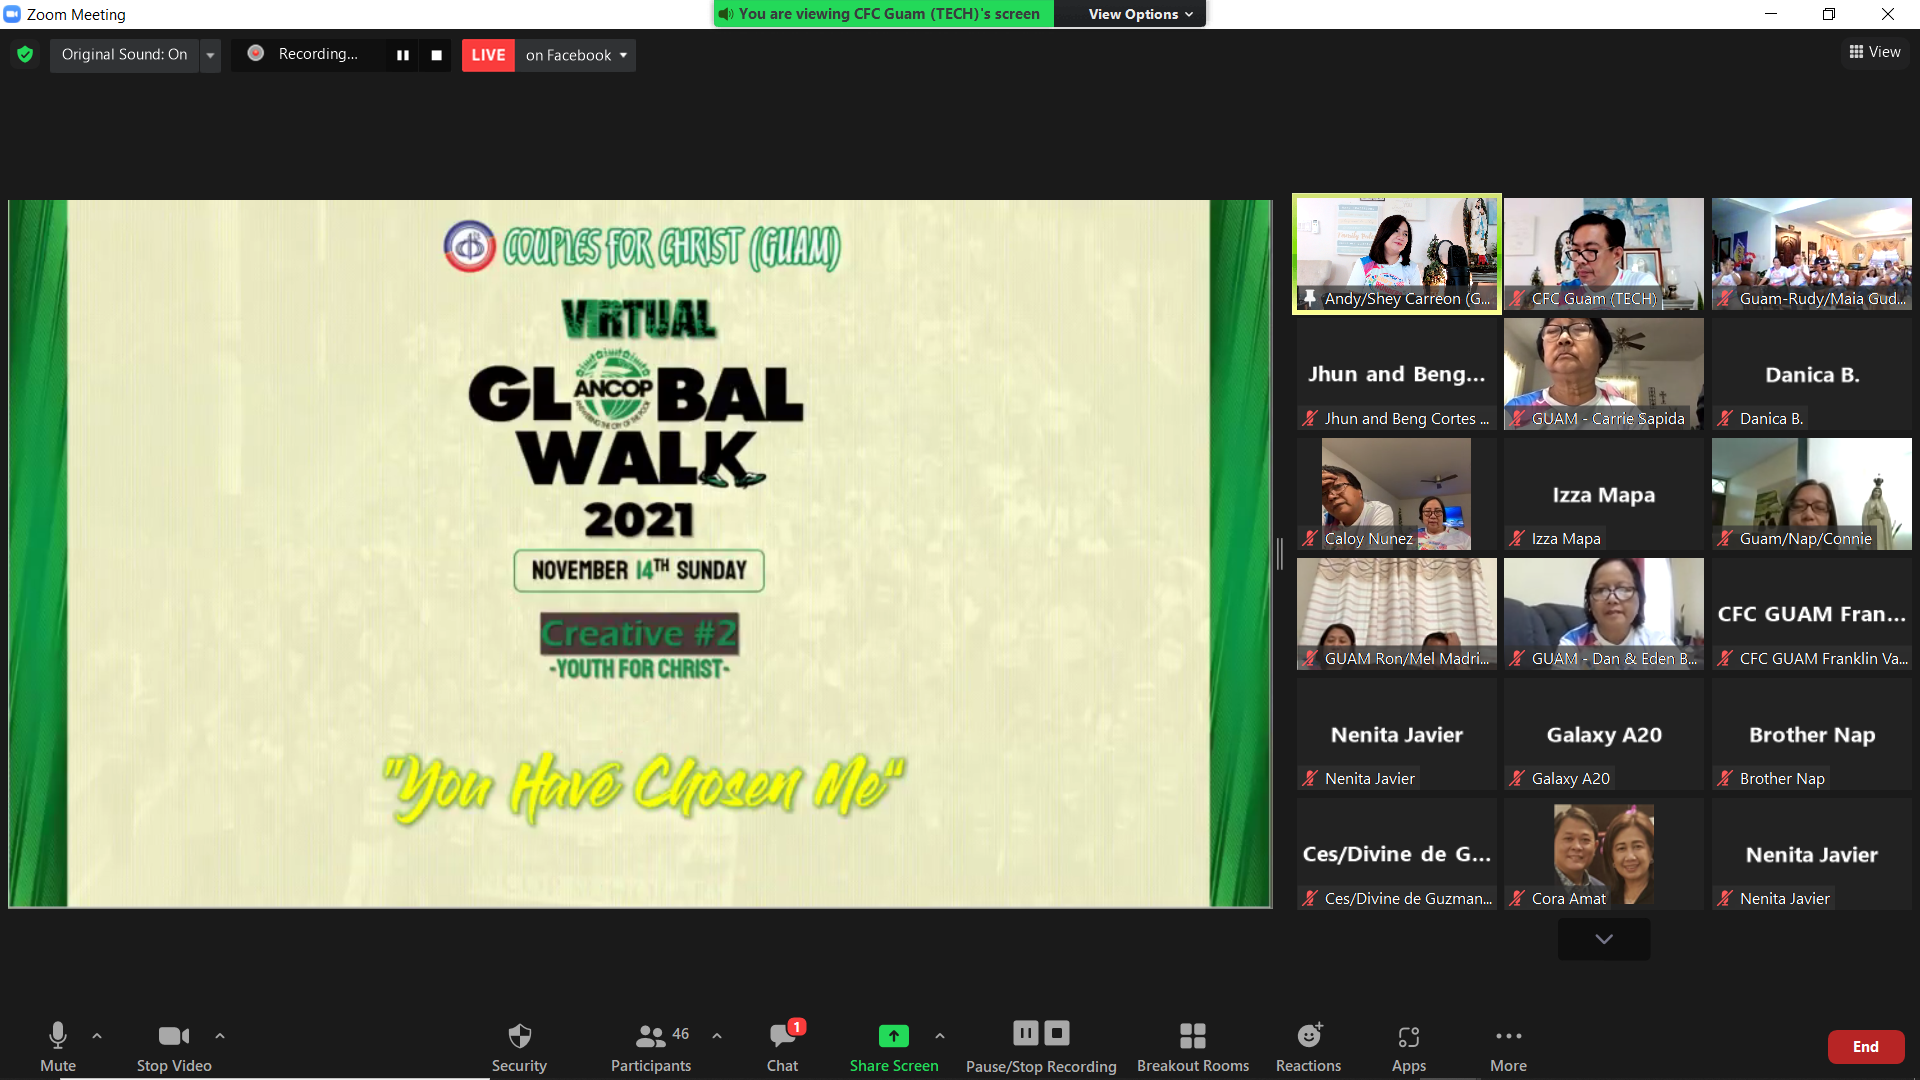Select Galaxy A20 participant tile
Screen dimensions: 1920x1080
tap(1604, 734)
